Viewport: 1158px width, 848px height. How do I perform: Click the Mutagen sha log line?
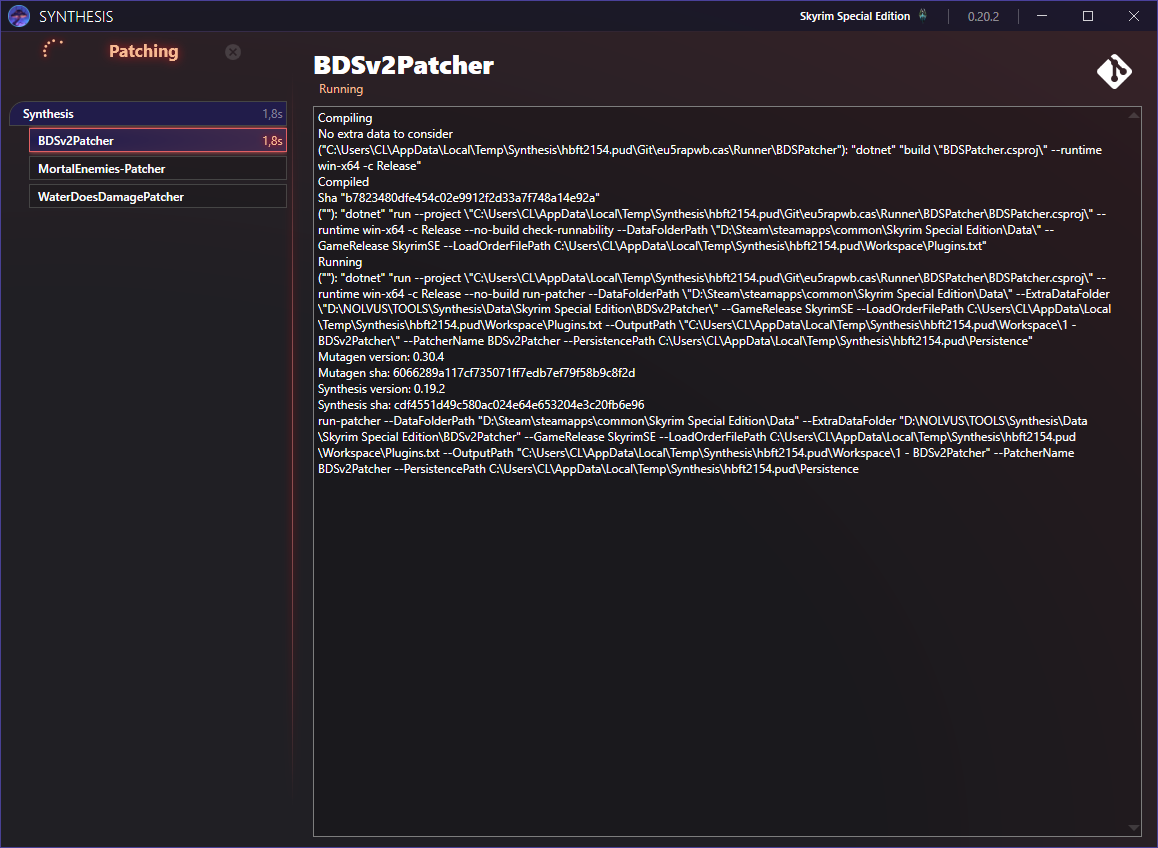(x=476, y=373)
